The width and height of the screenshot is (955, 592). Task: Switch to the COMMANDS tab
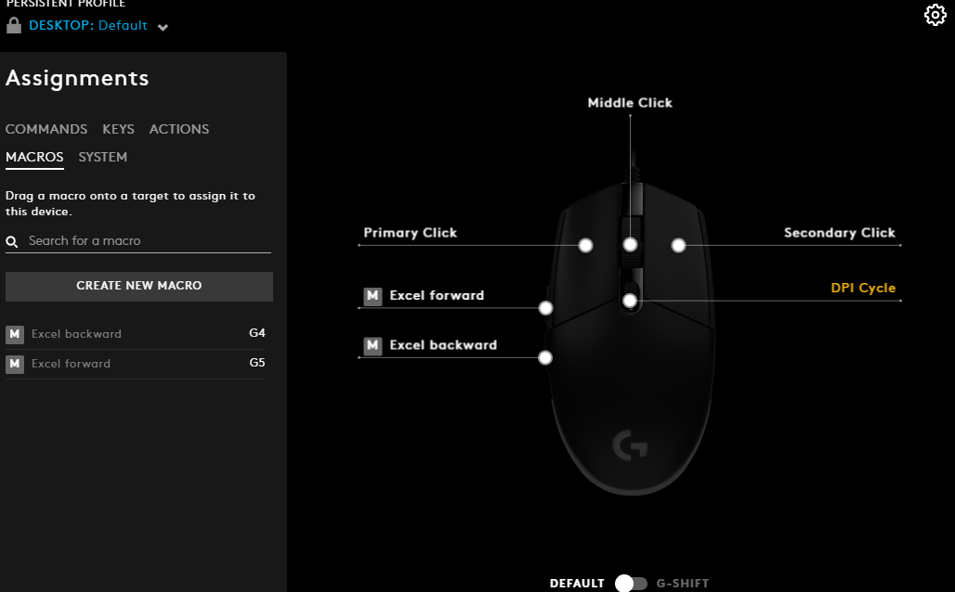click(x=46, y=129)
